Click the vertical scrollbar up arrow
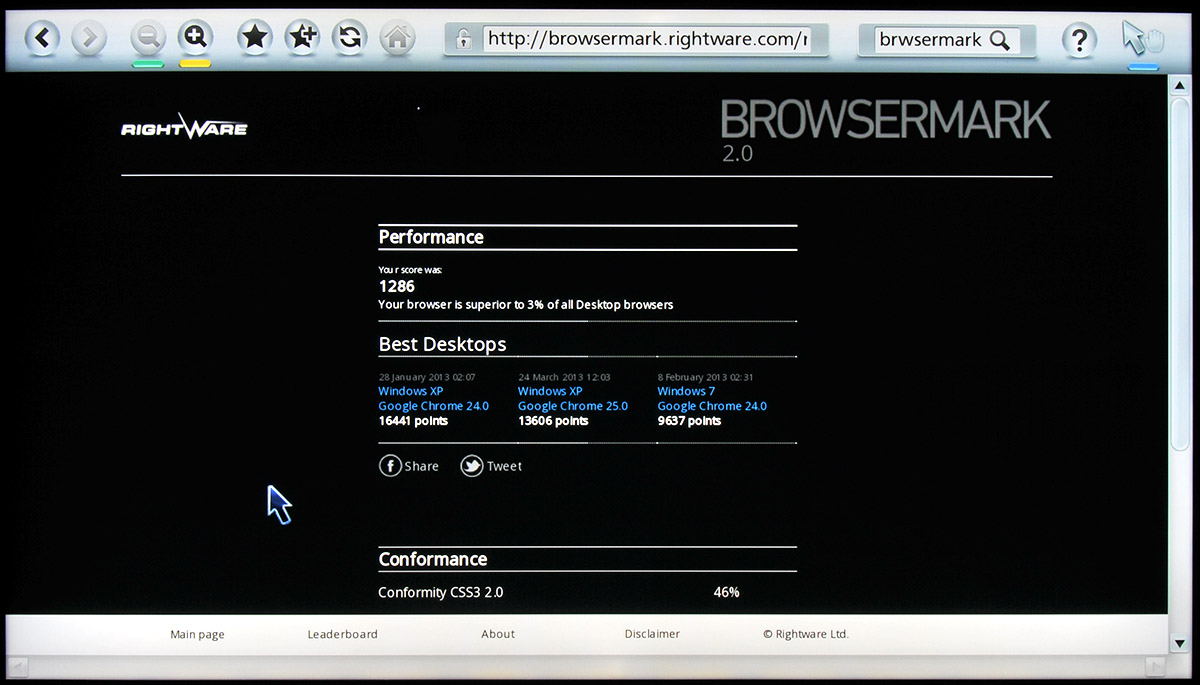Image resolution: width=1200 pixels, height=685 pixels. tap(1178, 85)
